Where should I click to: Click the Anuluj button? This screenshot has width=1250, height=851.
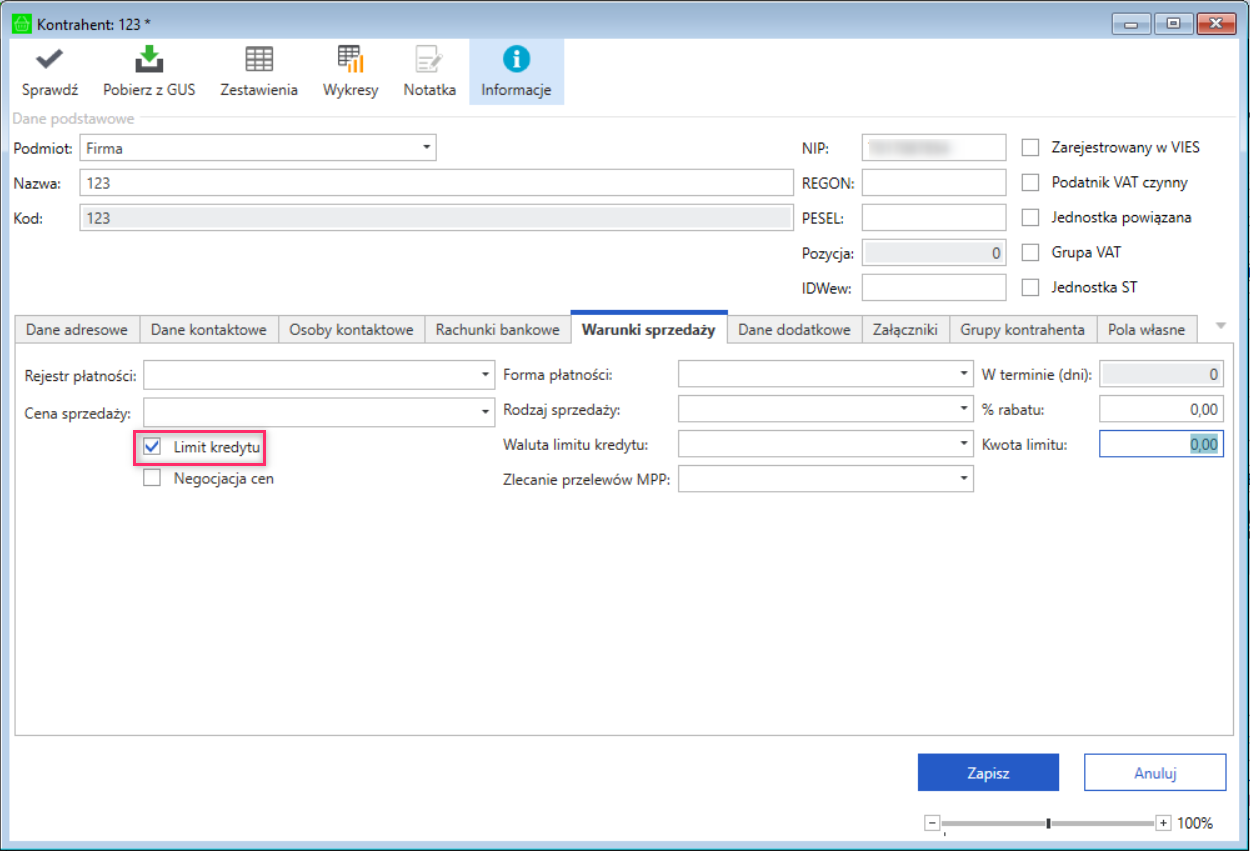click(x=1155, y=773)
